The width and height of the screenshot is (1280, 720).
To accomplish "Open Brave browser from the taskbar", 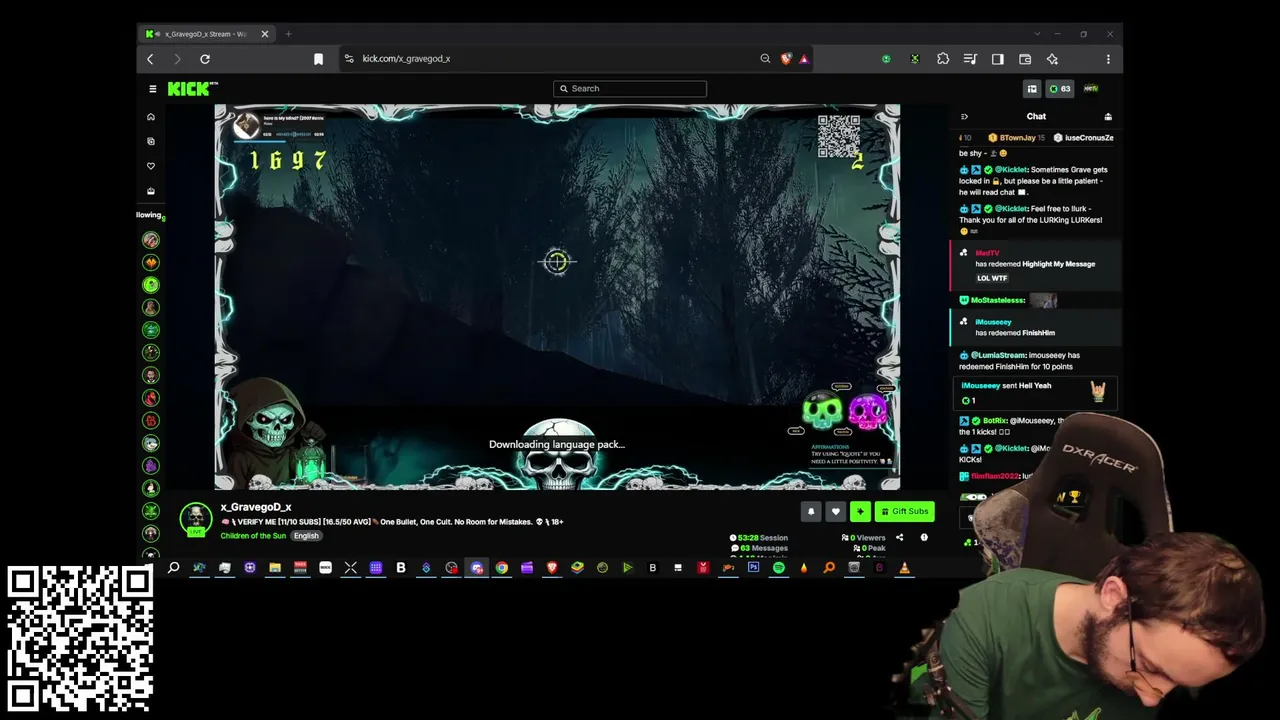I will (x=552, y=568).
